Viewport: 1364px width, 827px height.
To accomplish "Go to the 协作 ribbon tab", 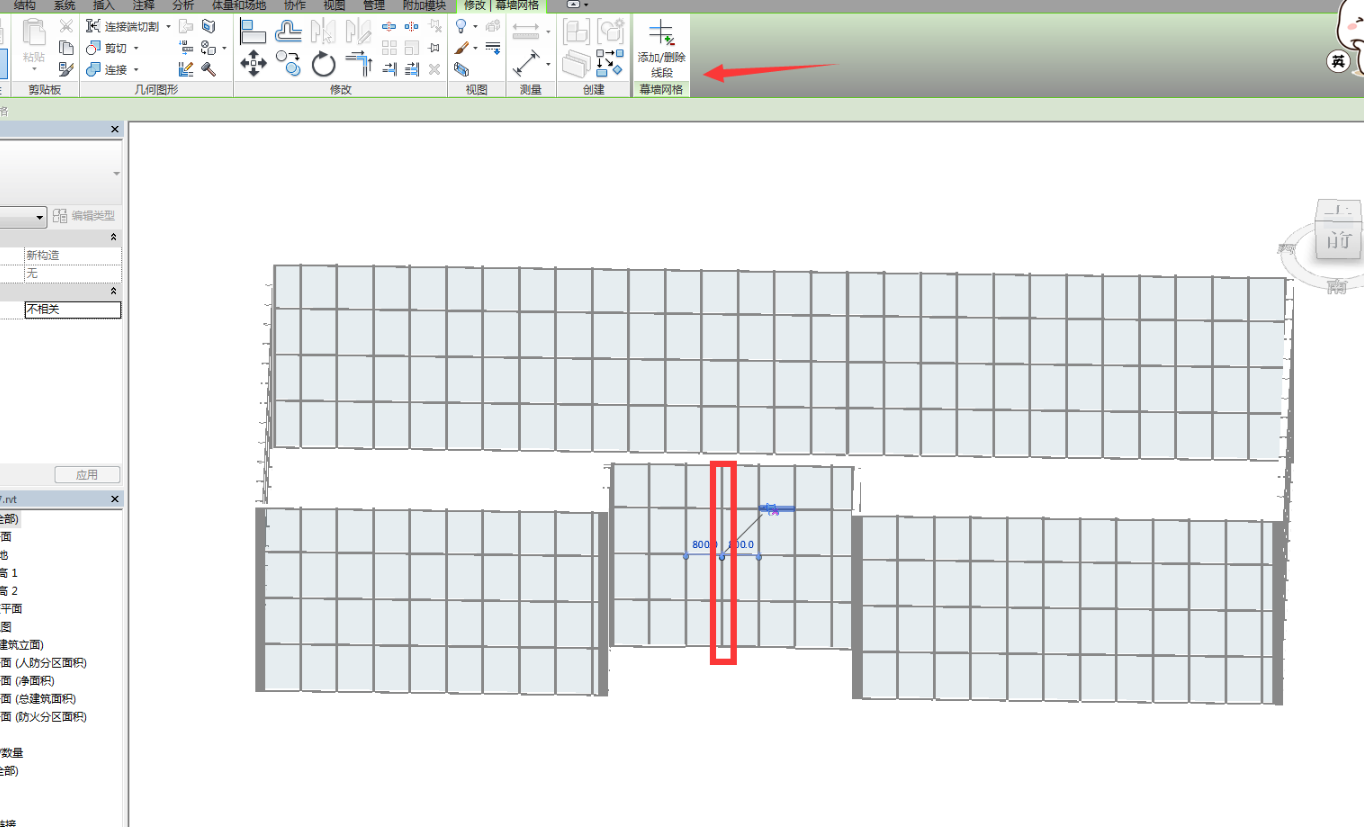I will 294,5.
